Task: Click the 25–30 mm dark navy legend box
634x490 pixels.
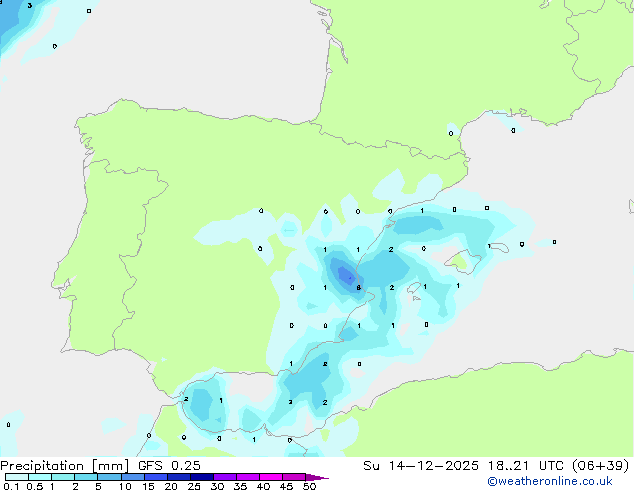Action: [202, 477]
